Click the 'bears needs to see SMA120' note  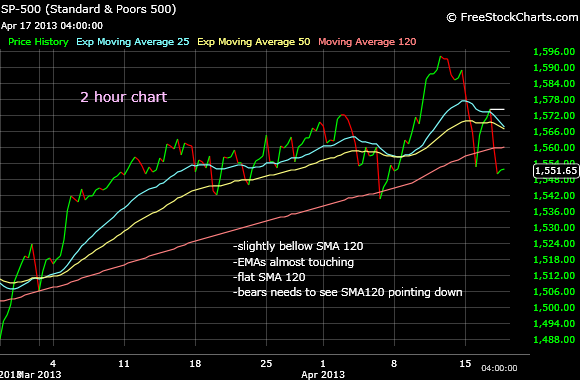coord(348,292)
